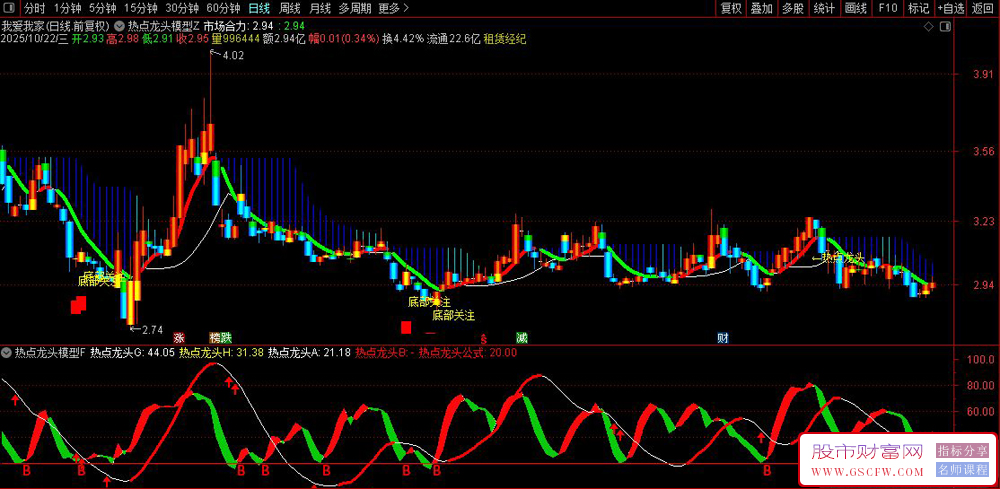Click the stock title 我爱我家(日线.前复权)
The width and height of the screenshot is (1000, 489).
[55, 26]
